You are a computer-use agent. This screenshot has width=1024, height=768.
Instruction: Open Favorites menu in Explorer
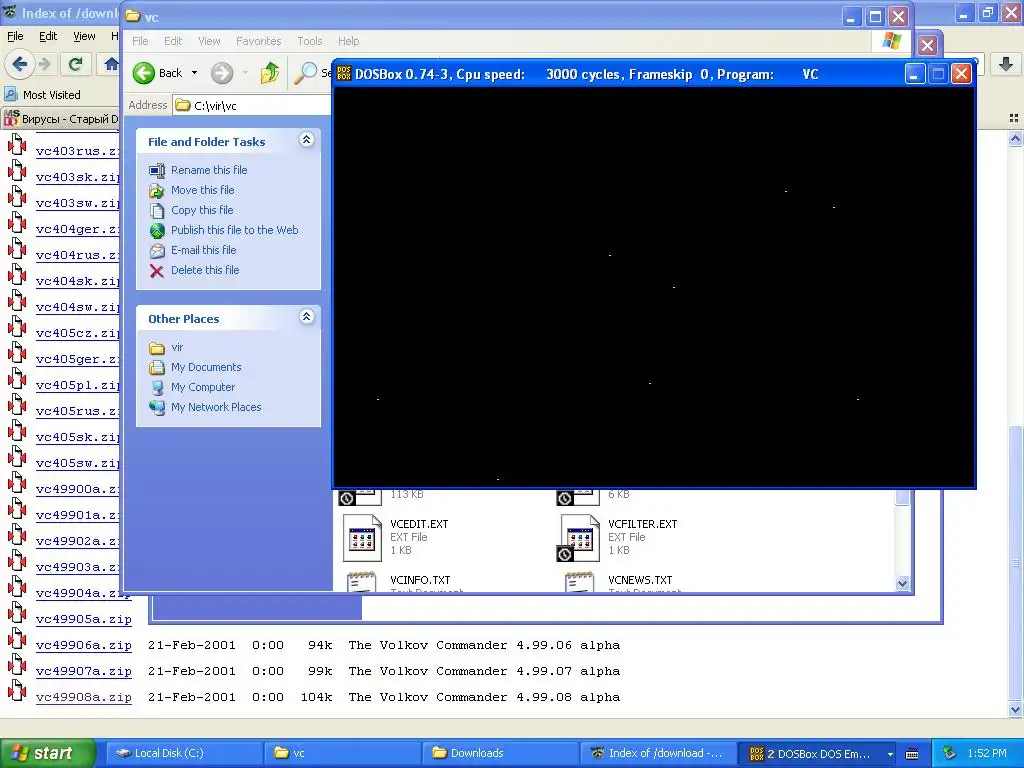click(259, 41)
